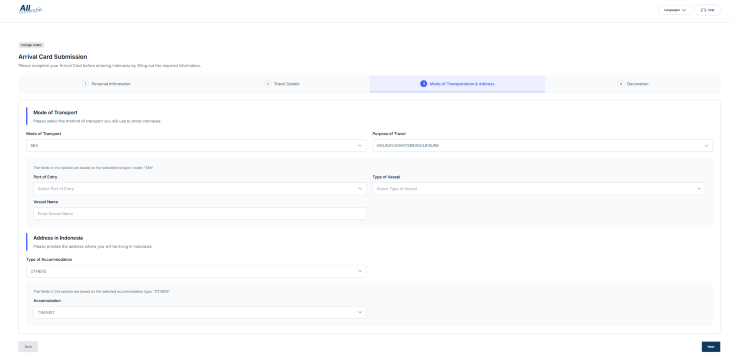Select Mode of Transportation & Address step

pyautogui.click(x=458, y=84)
